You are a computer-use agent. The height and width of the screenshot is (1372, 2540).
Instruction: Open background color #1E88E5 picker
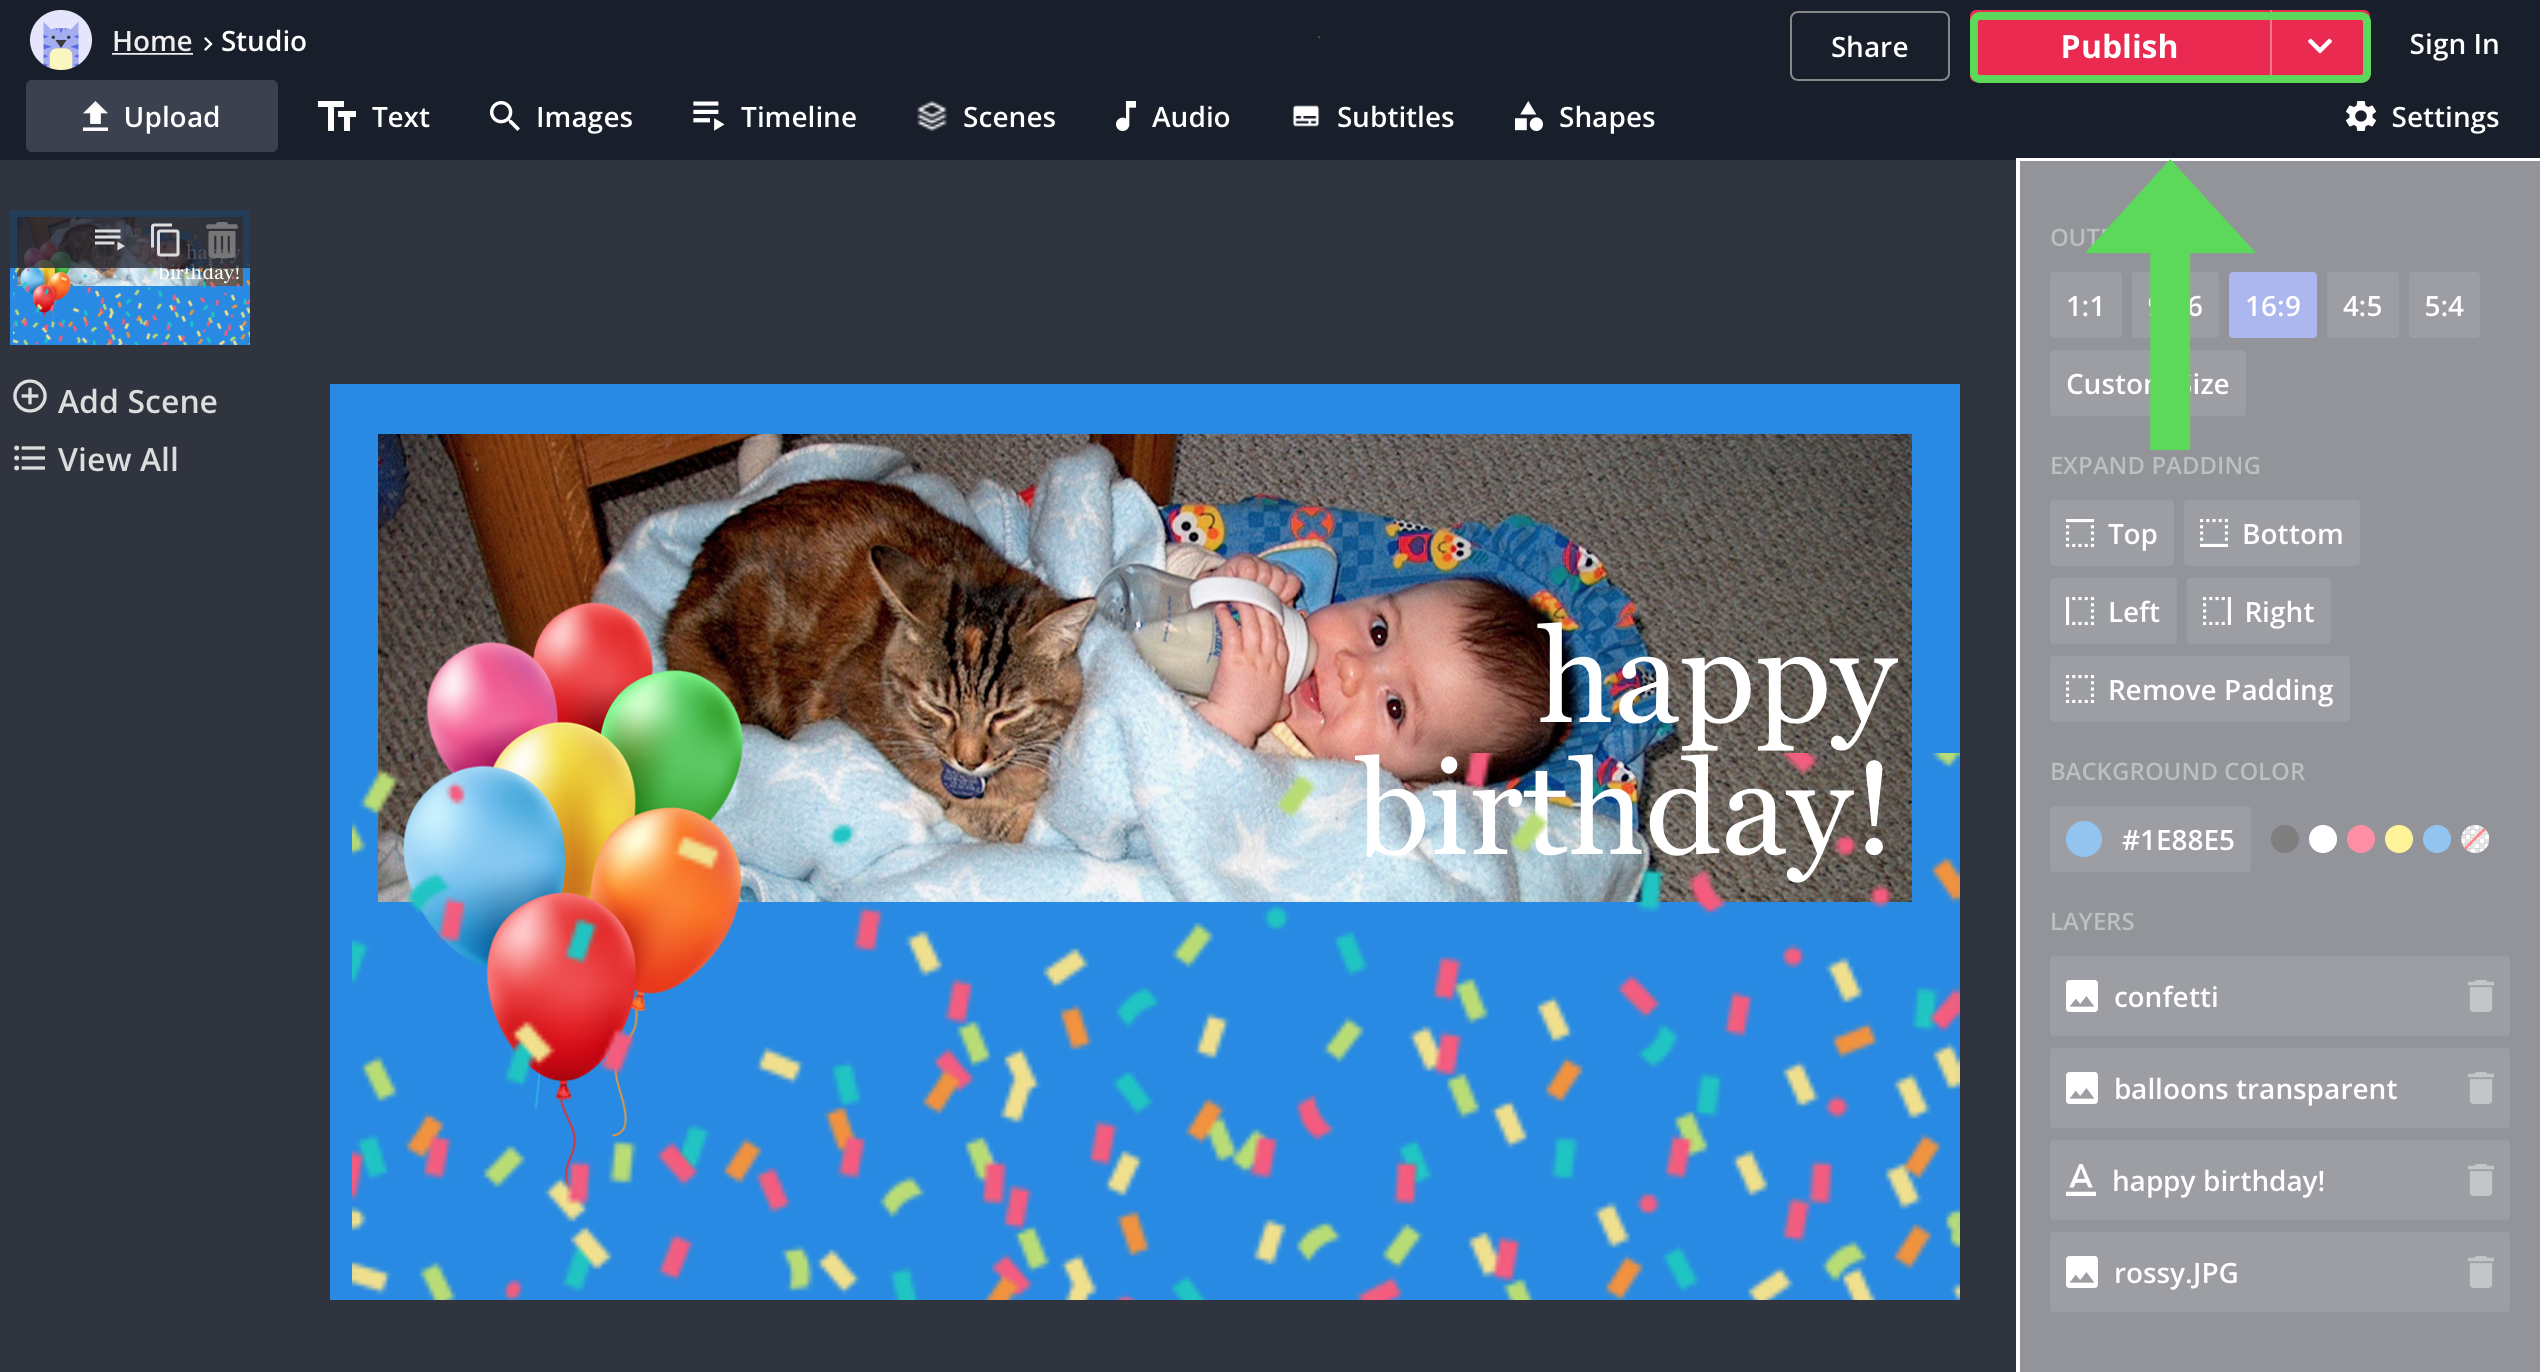(x=2150, y=839)
